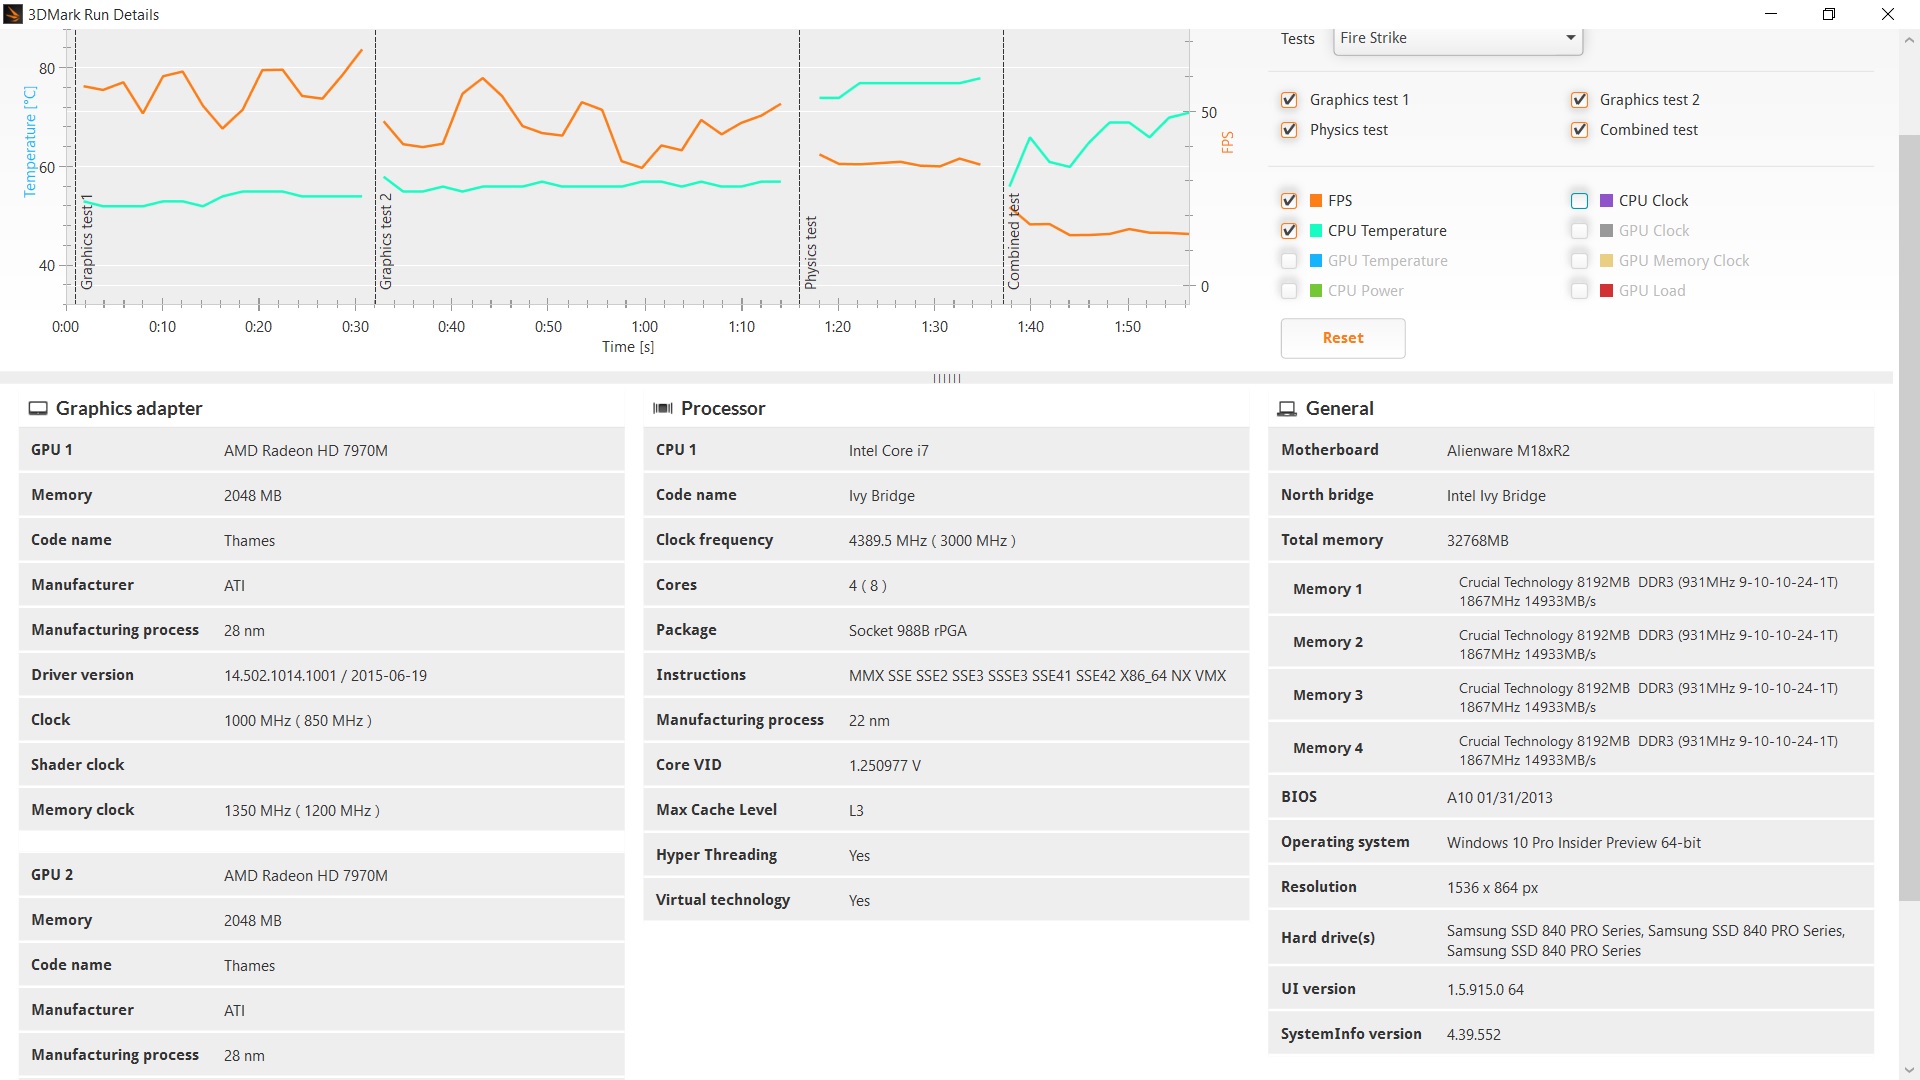1920x1080 pixels.
Task: Click the General laptop icon
Action: (x=1287, y=408)
